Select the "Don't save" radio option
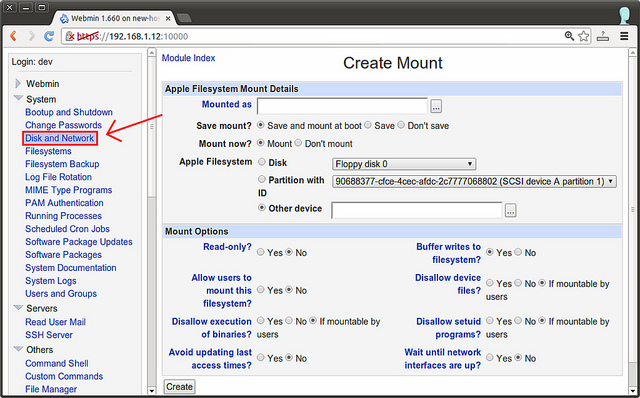Image resolution: width=640 pixels, height=398 pixels. [401, 125]
